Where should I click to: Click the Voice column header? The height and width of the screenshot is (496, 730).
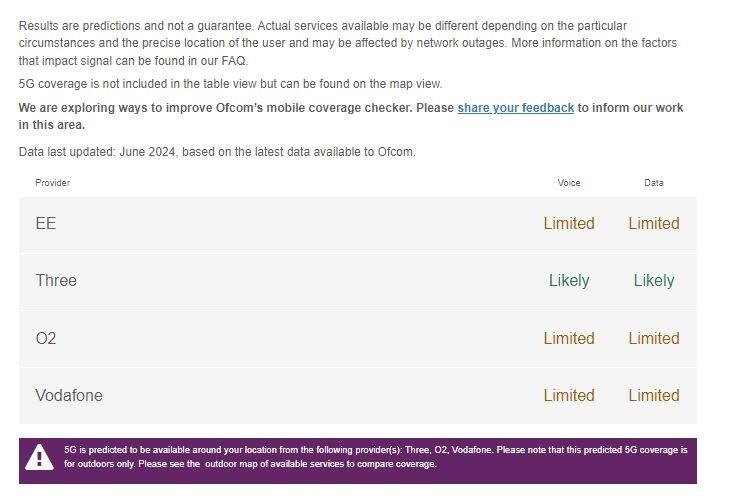click(569, 183)
